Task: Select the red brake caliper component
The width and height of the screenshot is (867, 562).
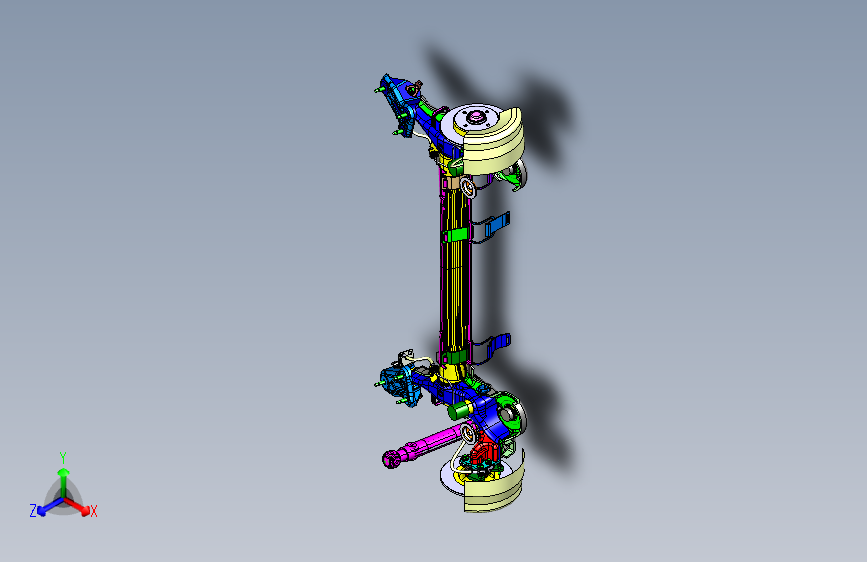Action: click(x=487, y=447)
